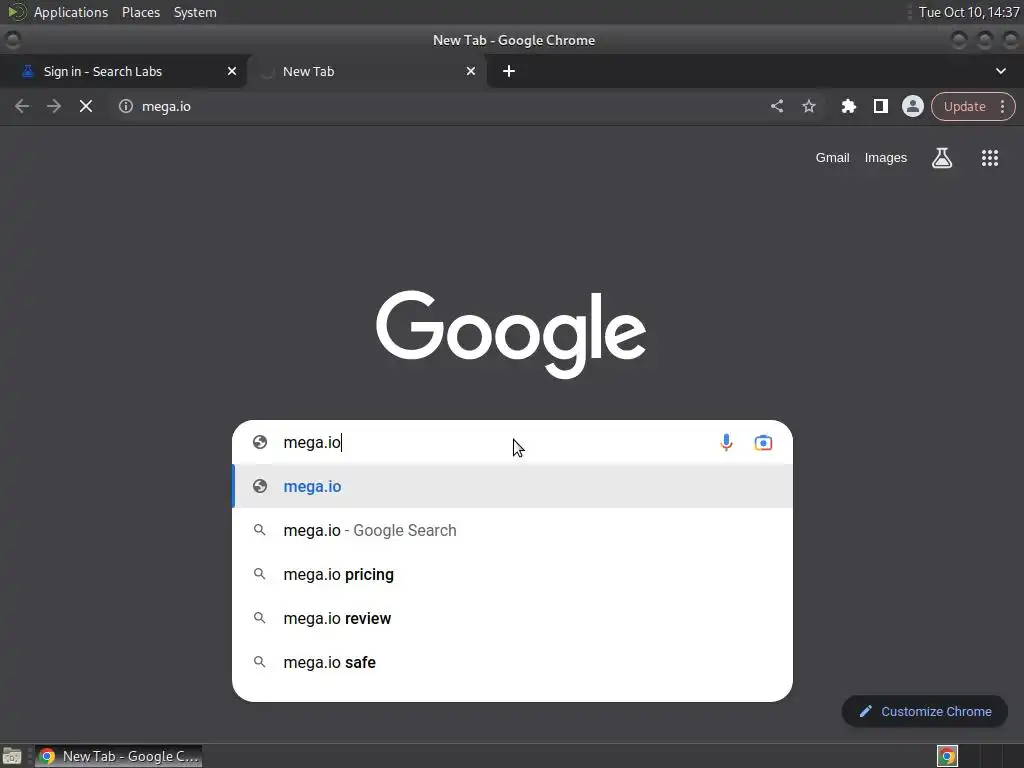Open the profile avatar menu
1024x768 pixels.
tap(912, 106)
